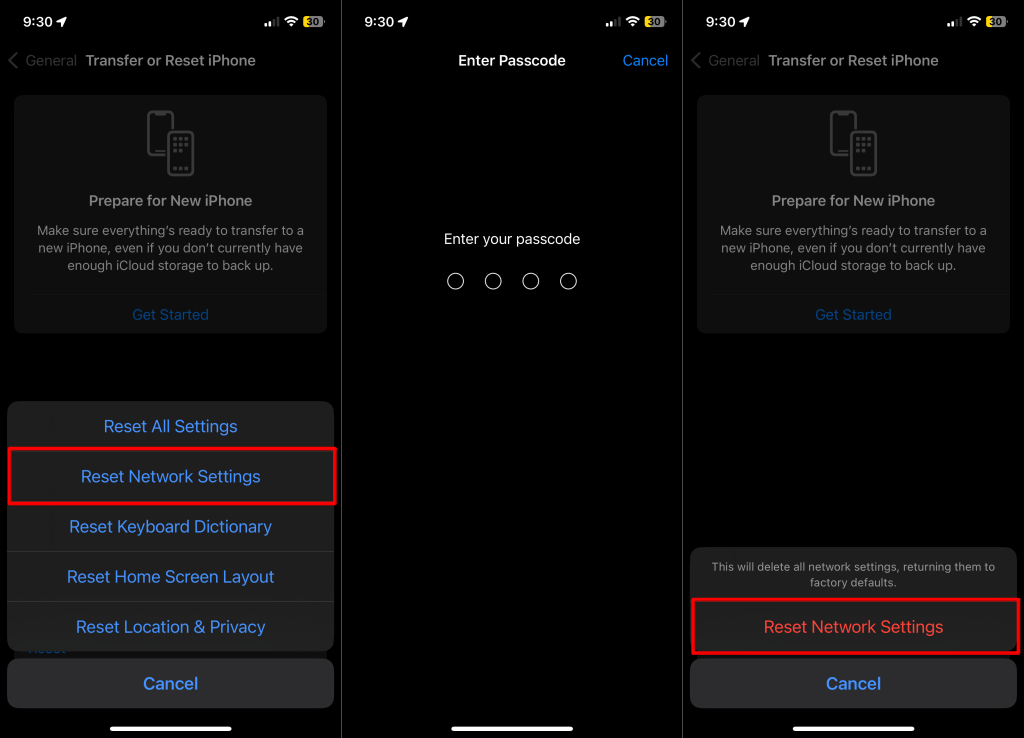Tap the General back chevron on right screen
Image resolution: width=1024 pixels, height=738 pixels.
[696, 61]
